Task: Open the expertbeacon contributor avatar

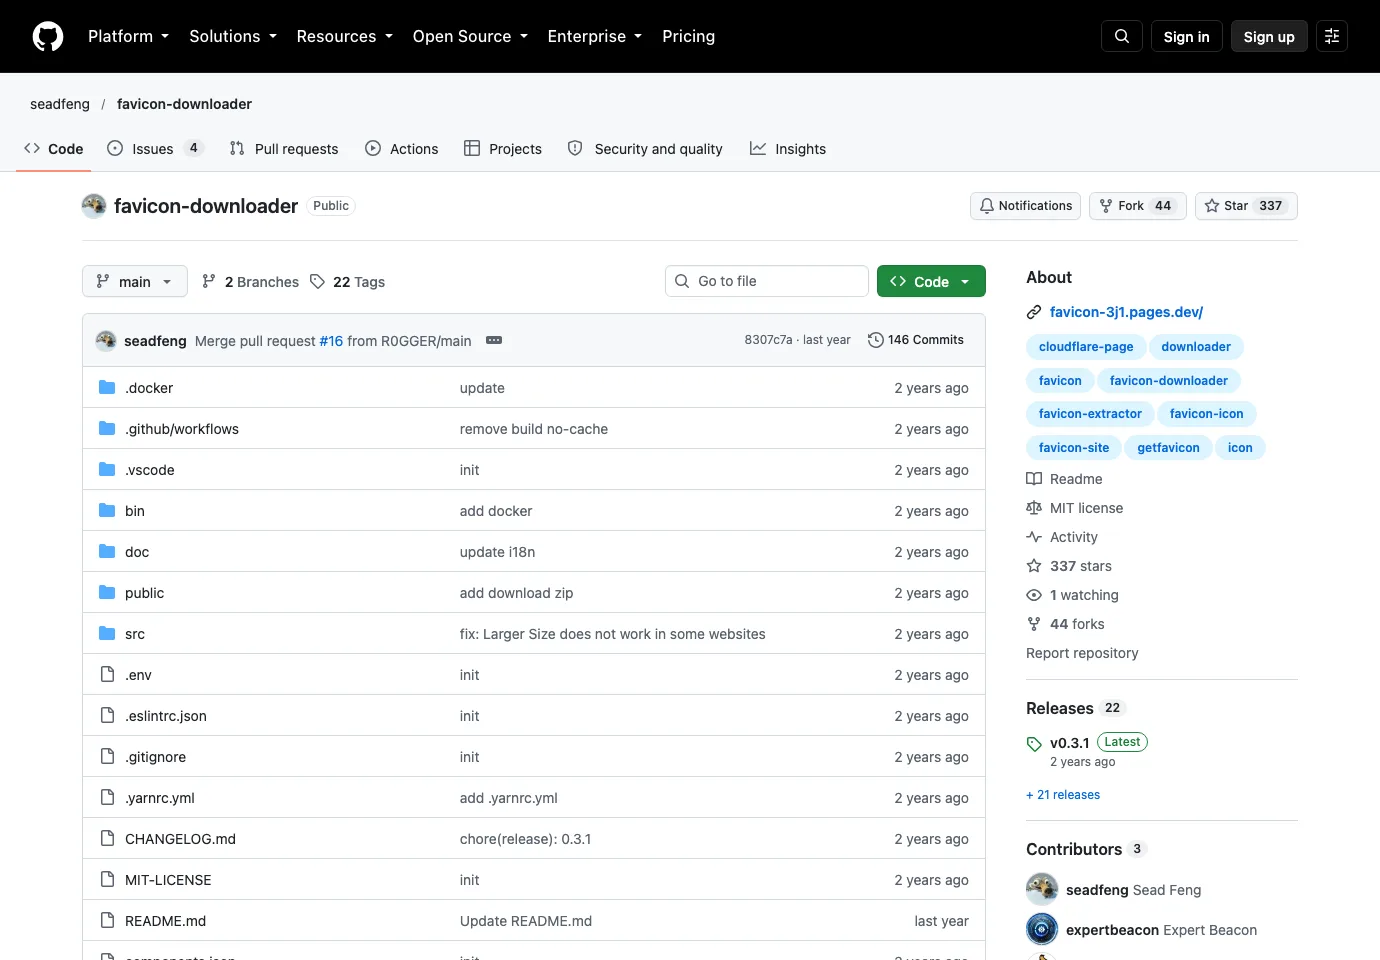Action: (x=1042, y=929)
